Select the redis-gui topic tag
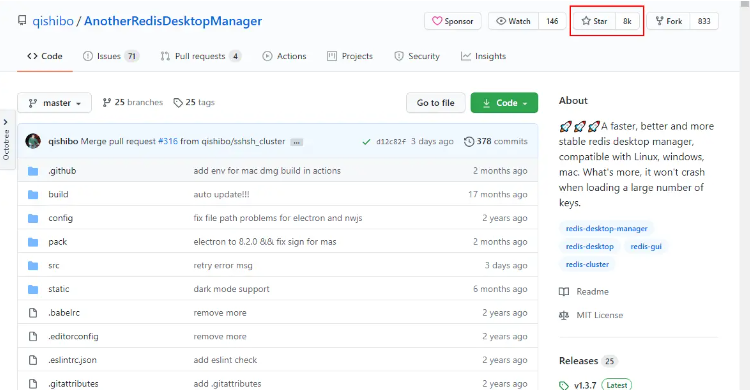 pyautogui.click(x=646, y=246)
